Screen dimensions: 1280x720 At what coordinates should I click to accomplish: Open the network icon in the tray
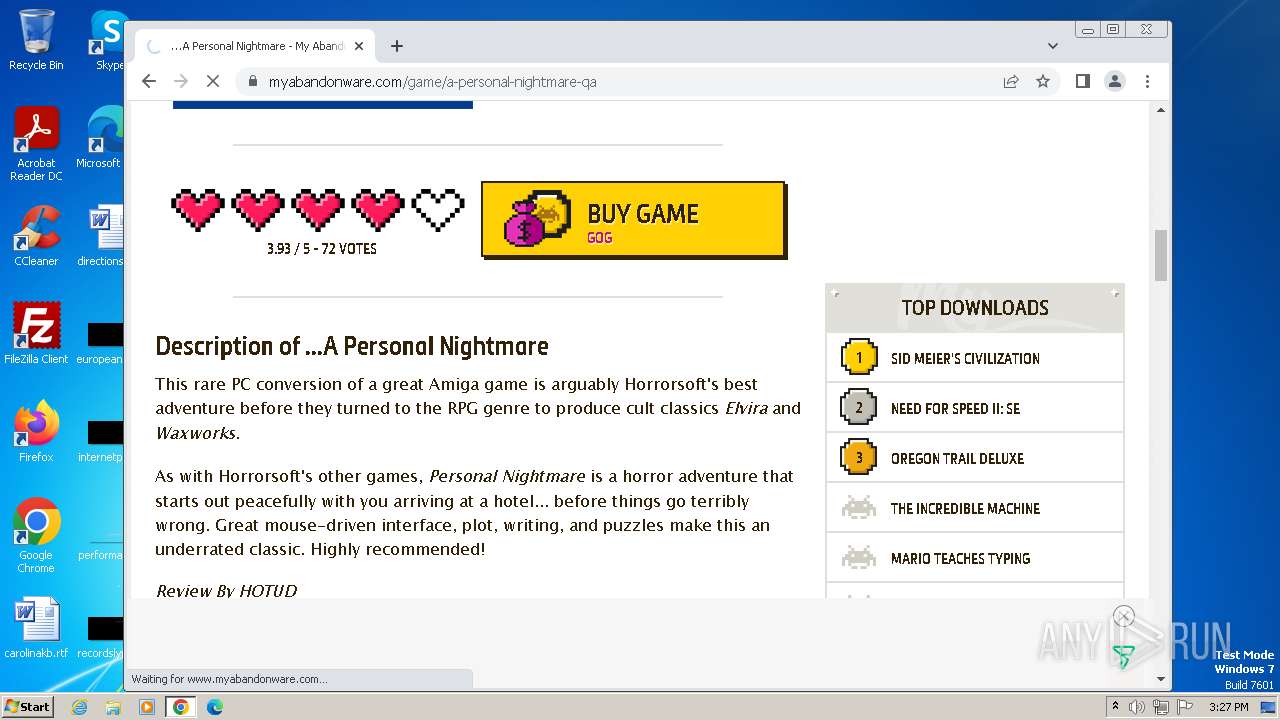click(x=1161, y=707)
